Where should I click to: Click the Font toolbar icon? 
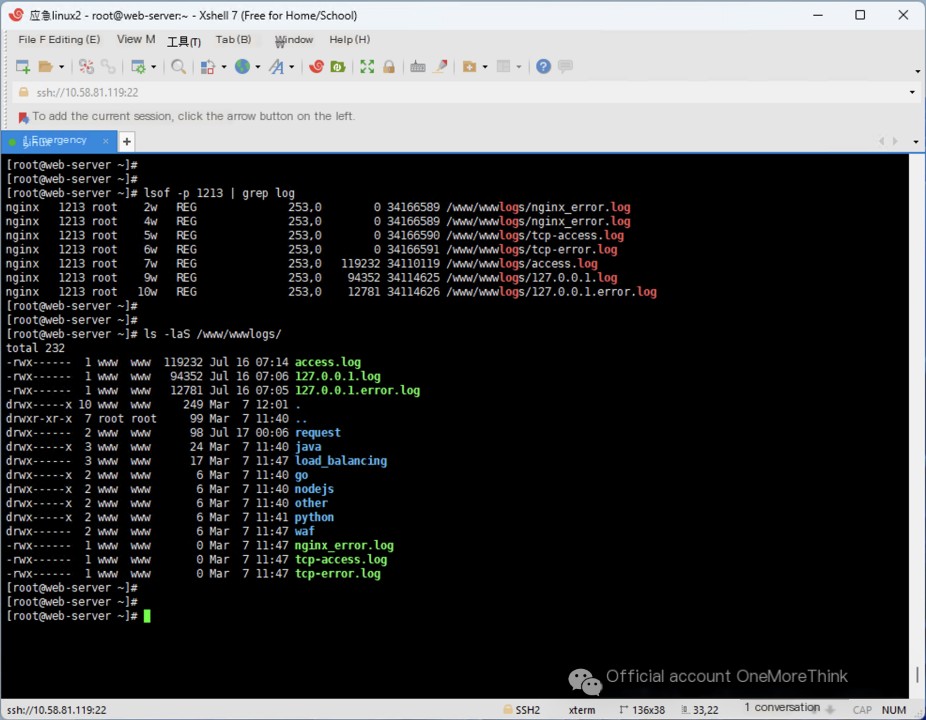click(x=276, y=67)
